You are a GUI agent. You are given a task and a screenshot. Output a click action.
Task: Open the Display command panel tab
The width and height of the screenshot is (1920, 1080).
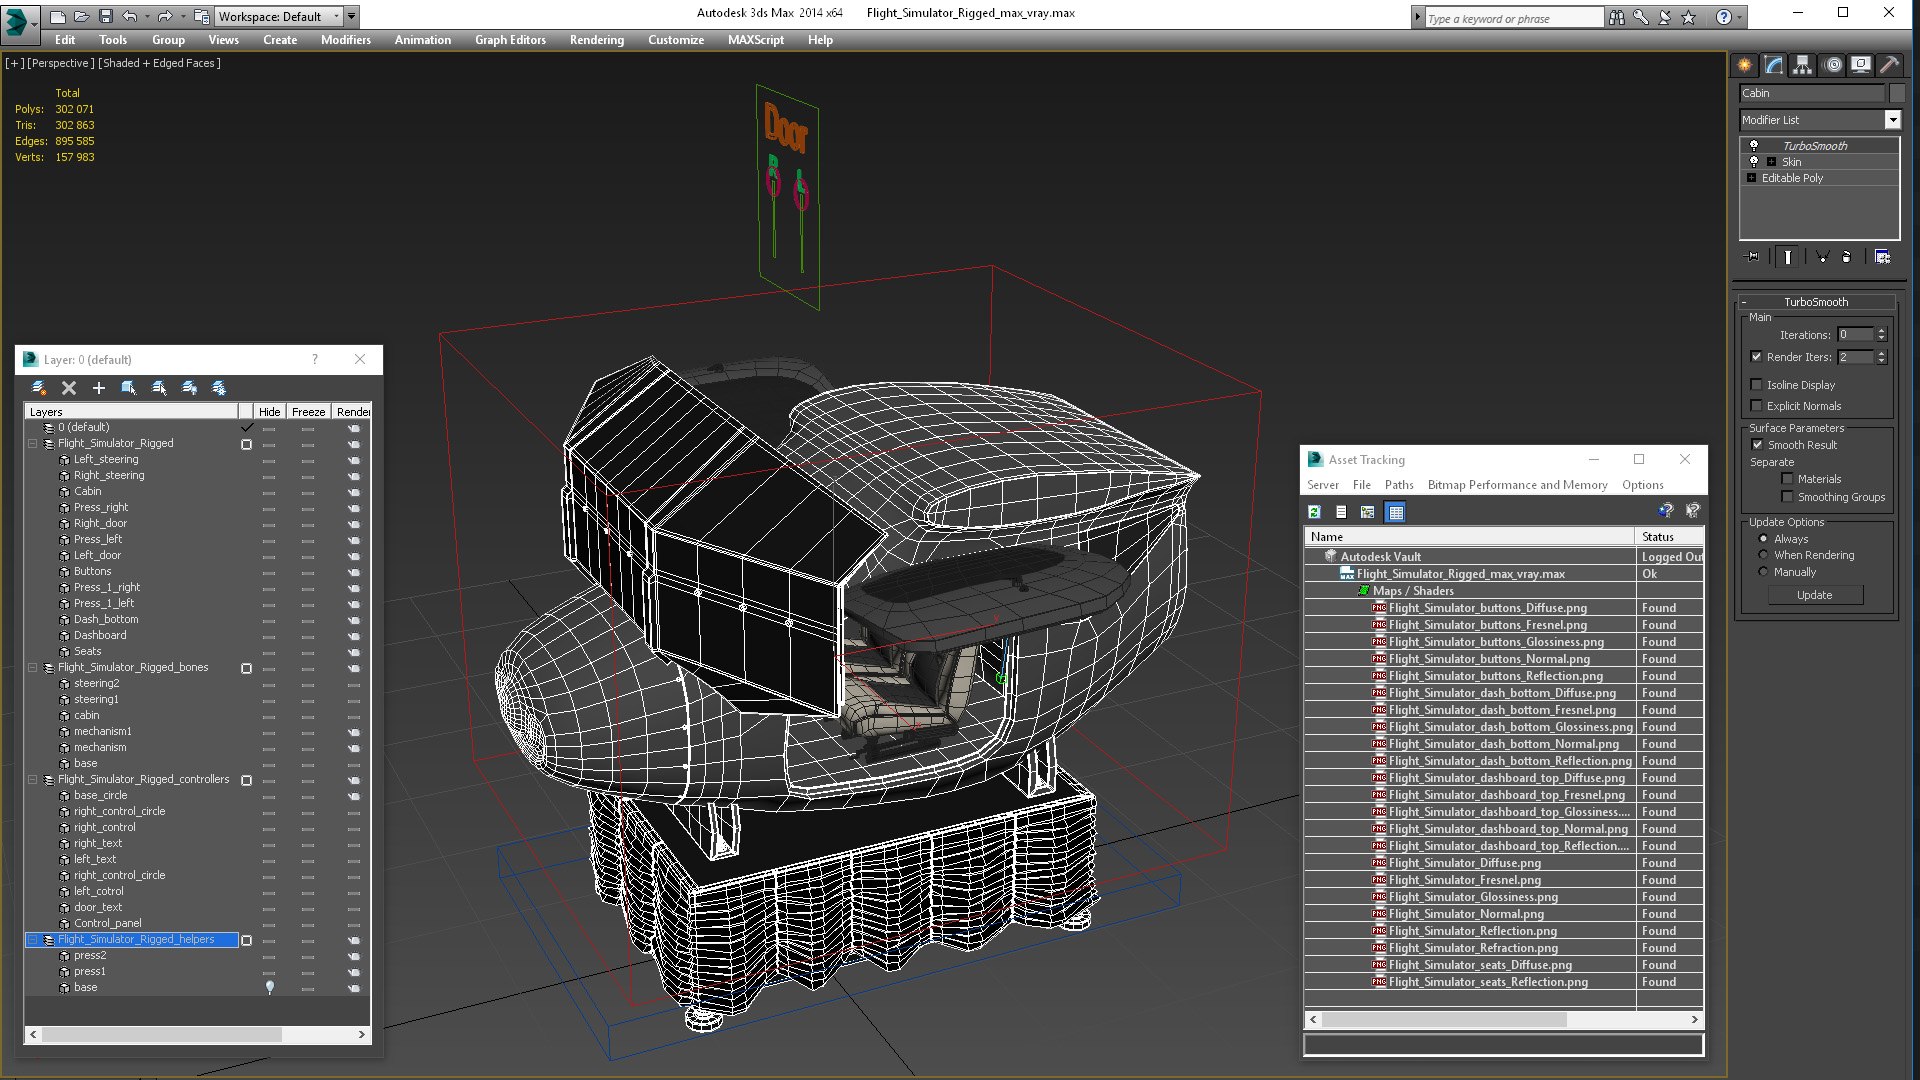click(1861, 65)
